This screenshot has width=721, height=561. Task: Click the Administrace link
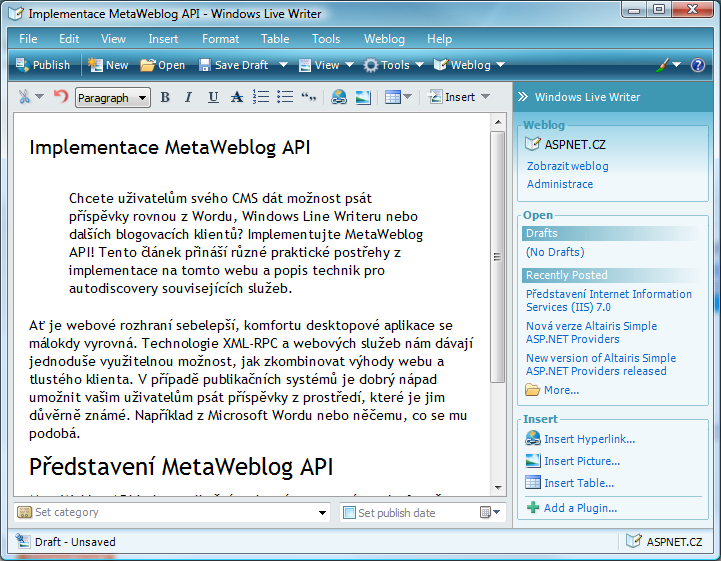[x=560, y=184]
